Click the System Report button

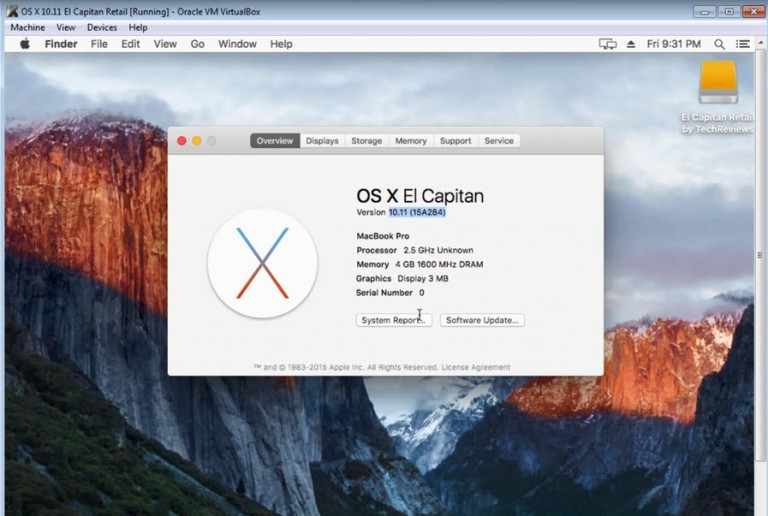[394, 320]
